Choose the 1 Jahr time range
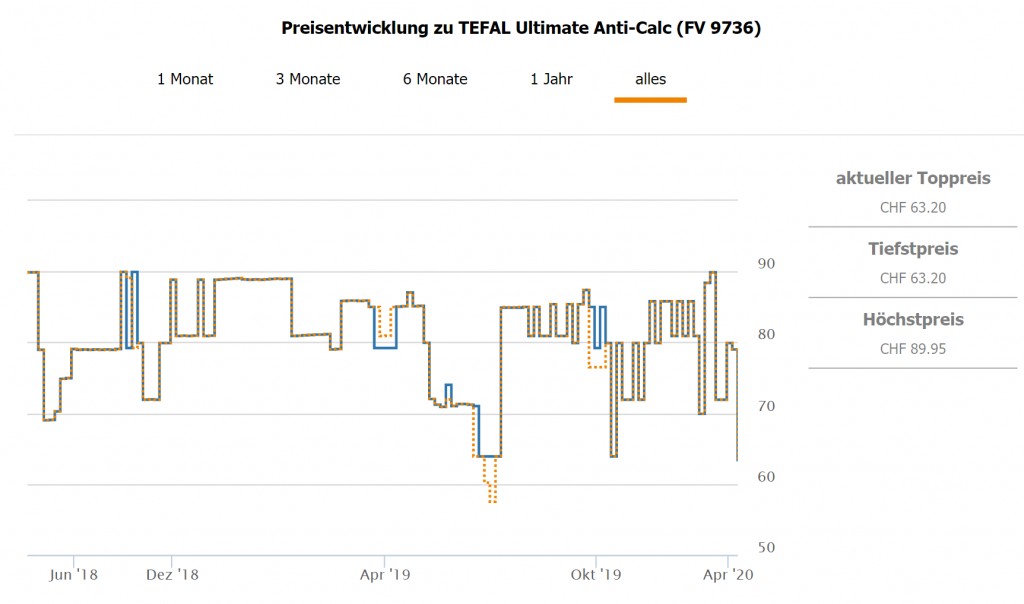This screenshot has height=604, width=1024. [551, 79]
